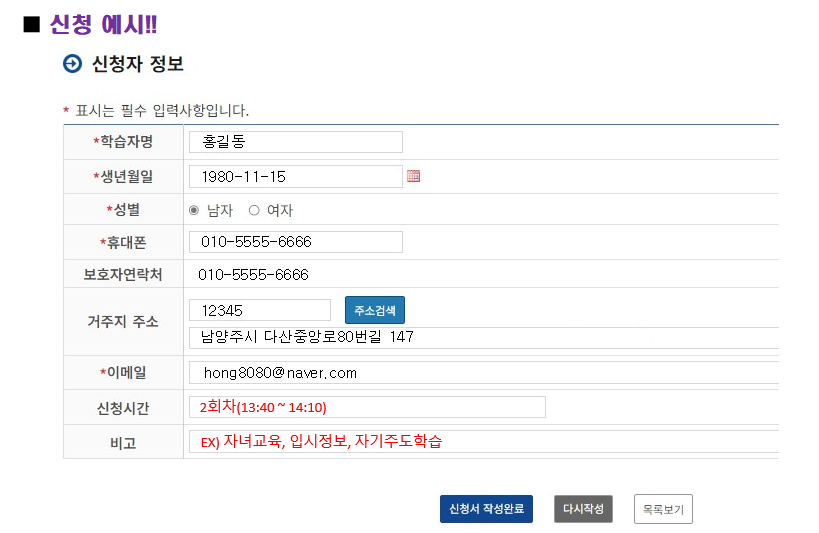
Task: Open the calendar picker beside birth date
Action: coord(414,176)
